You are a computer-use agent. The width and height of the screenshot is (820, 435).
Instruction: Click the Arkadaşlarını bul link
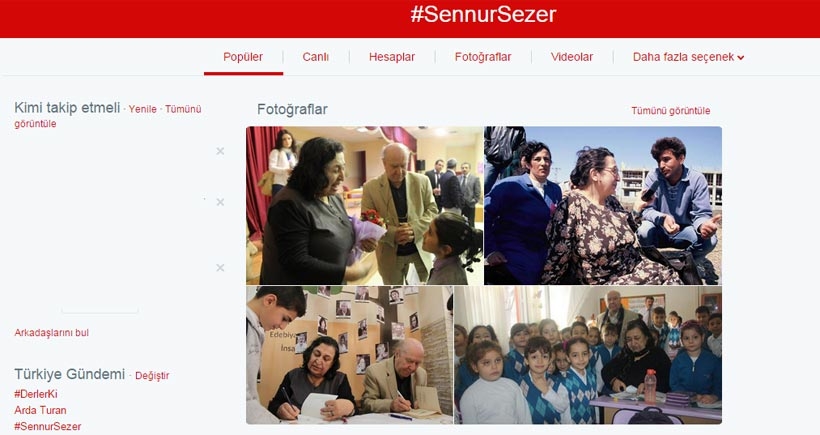[51, 333]
